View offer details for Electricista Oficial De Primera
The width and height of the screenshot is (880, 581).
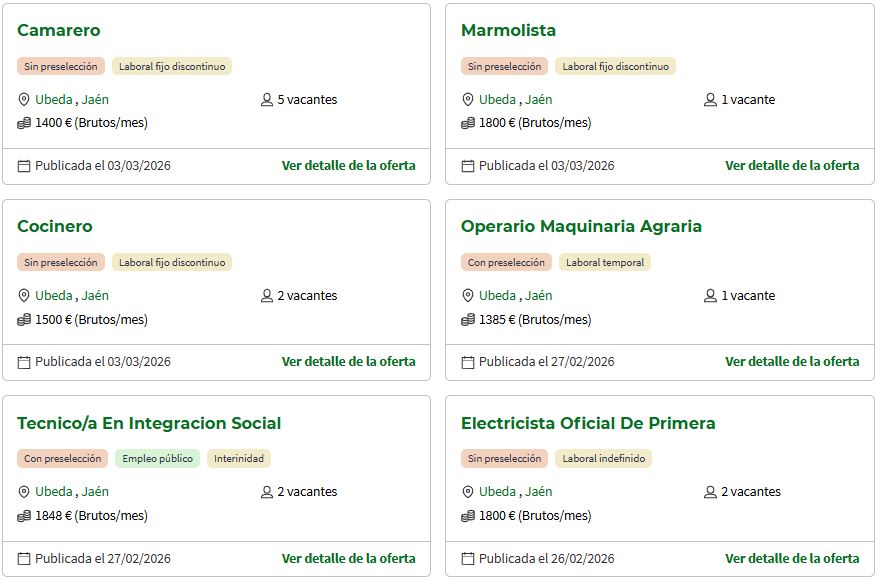point(792,558)
